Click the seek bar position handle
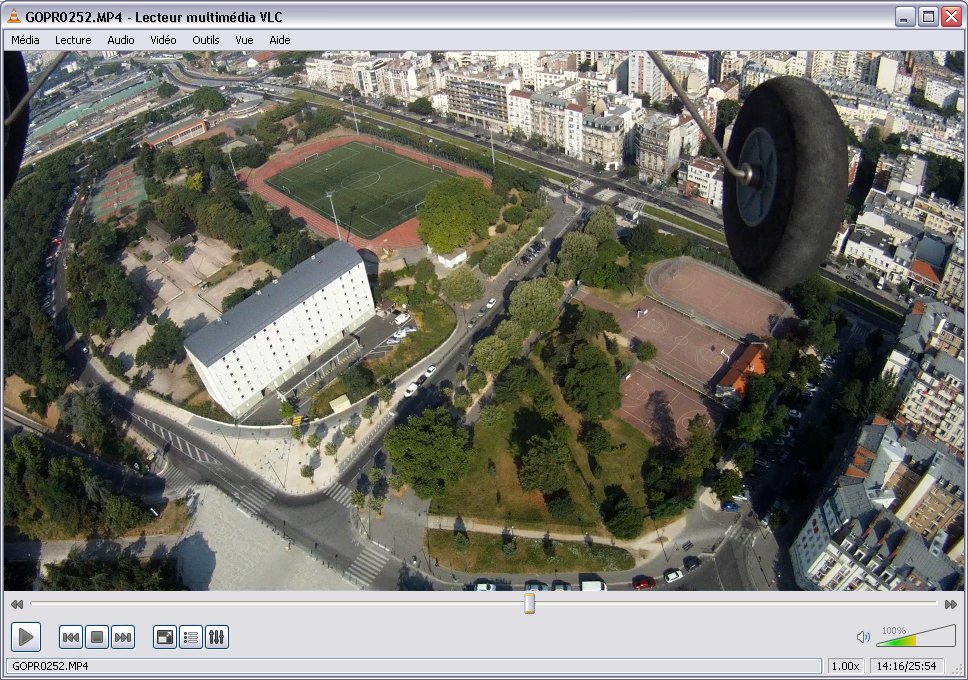968x680 pixels. tap(529, 603)
